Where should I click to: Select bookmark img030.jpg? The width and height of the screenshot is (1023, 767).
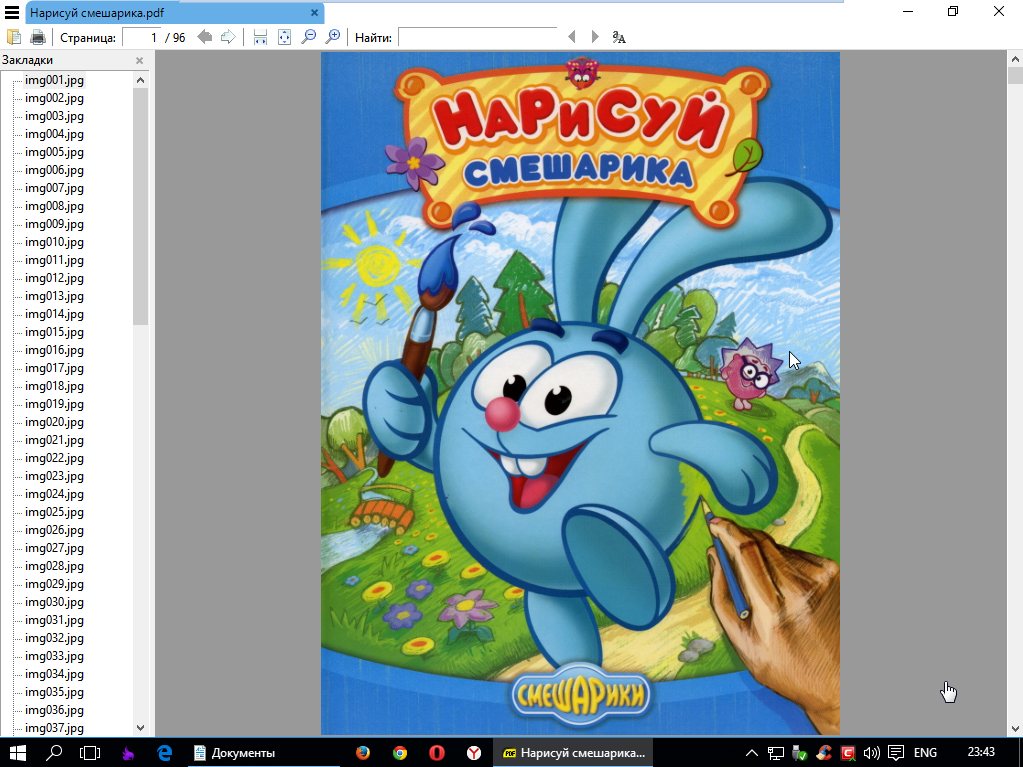click(54, 602)
